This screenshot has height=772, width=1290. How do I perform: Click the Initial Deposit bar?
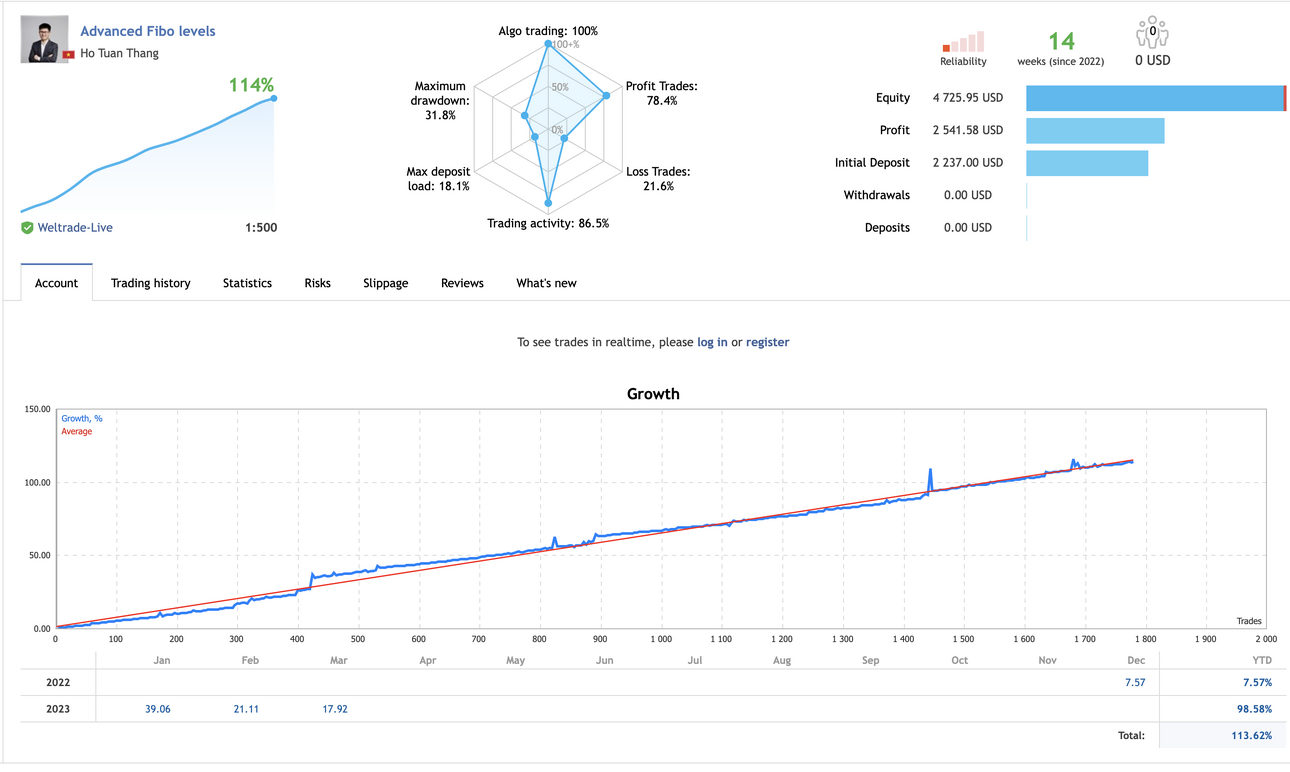click(x=1087, y=163)
